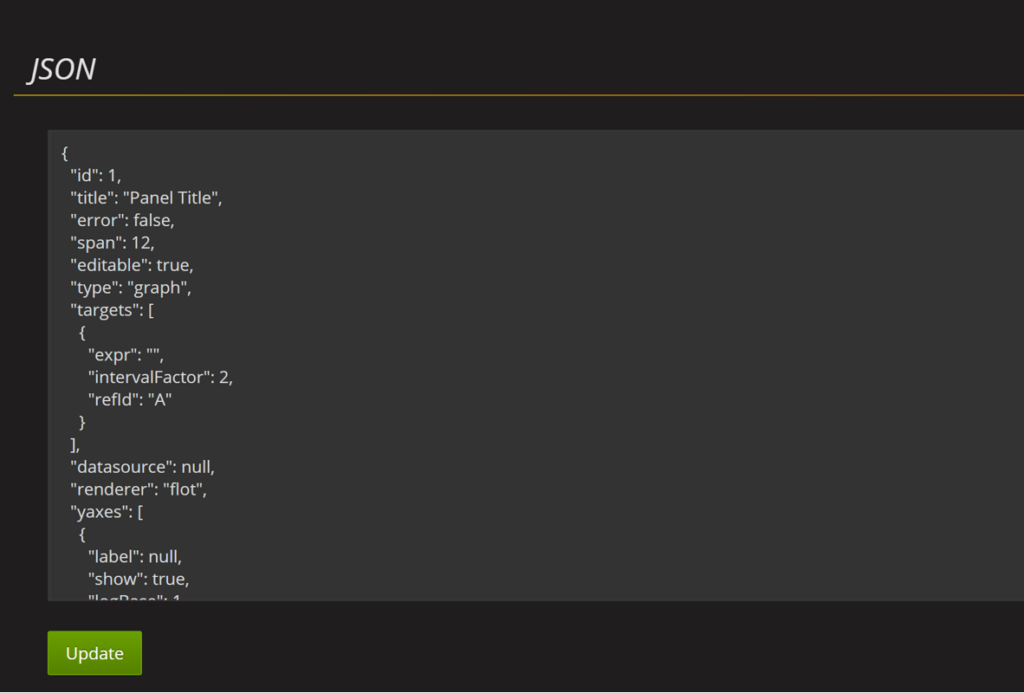Place cursor on "refId": "A" line
1024x693 pixels.
click(x=129, y=400)
